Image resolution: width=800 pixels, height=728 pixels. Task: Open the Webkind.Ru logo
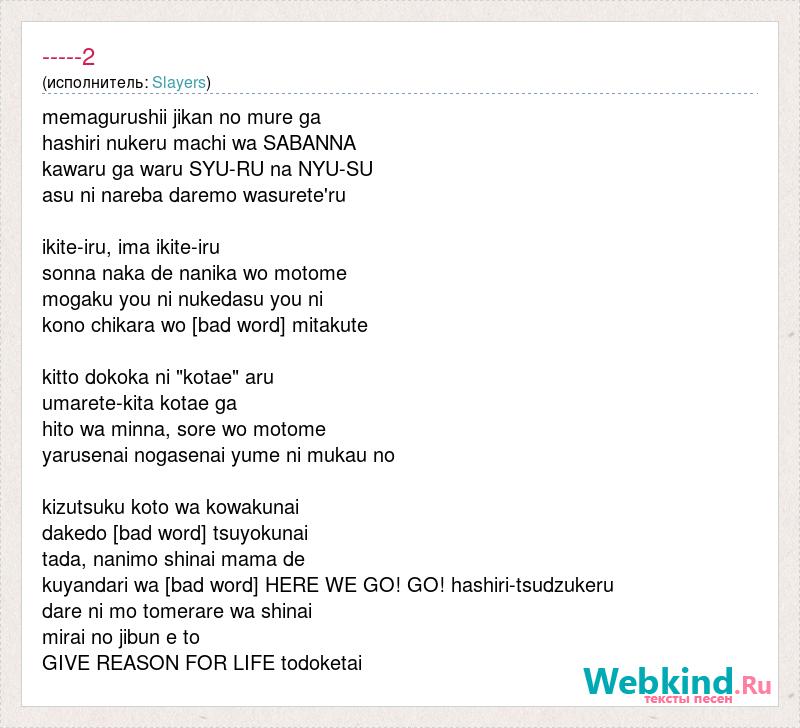(x=677, y=683)
